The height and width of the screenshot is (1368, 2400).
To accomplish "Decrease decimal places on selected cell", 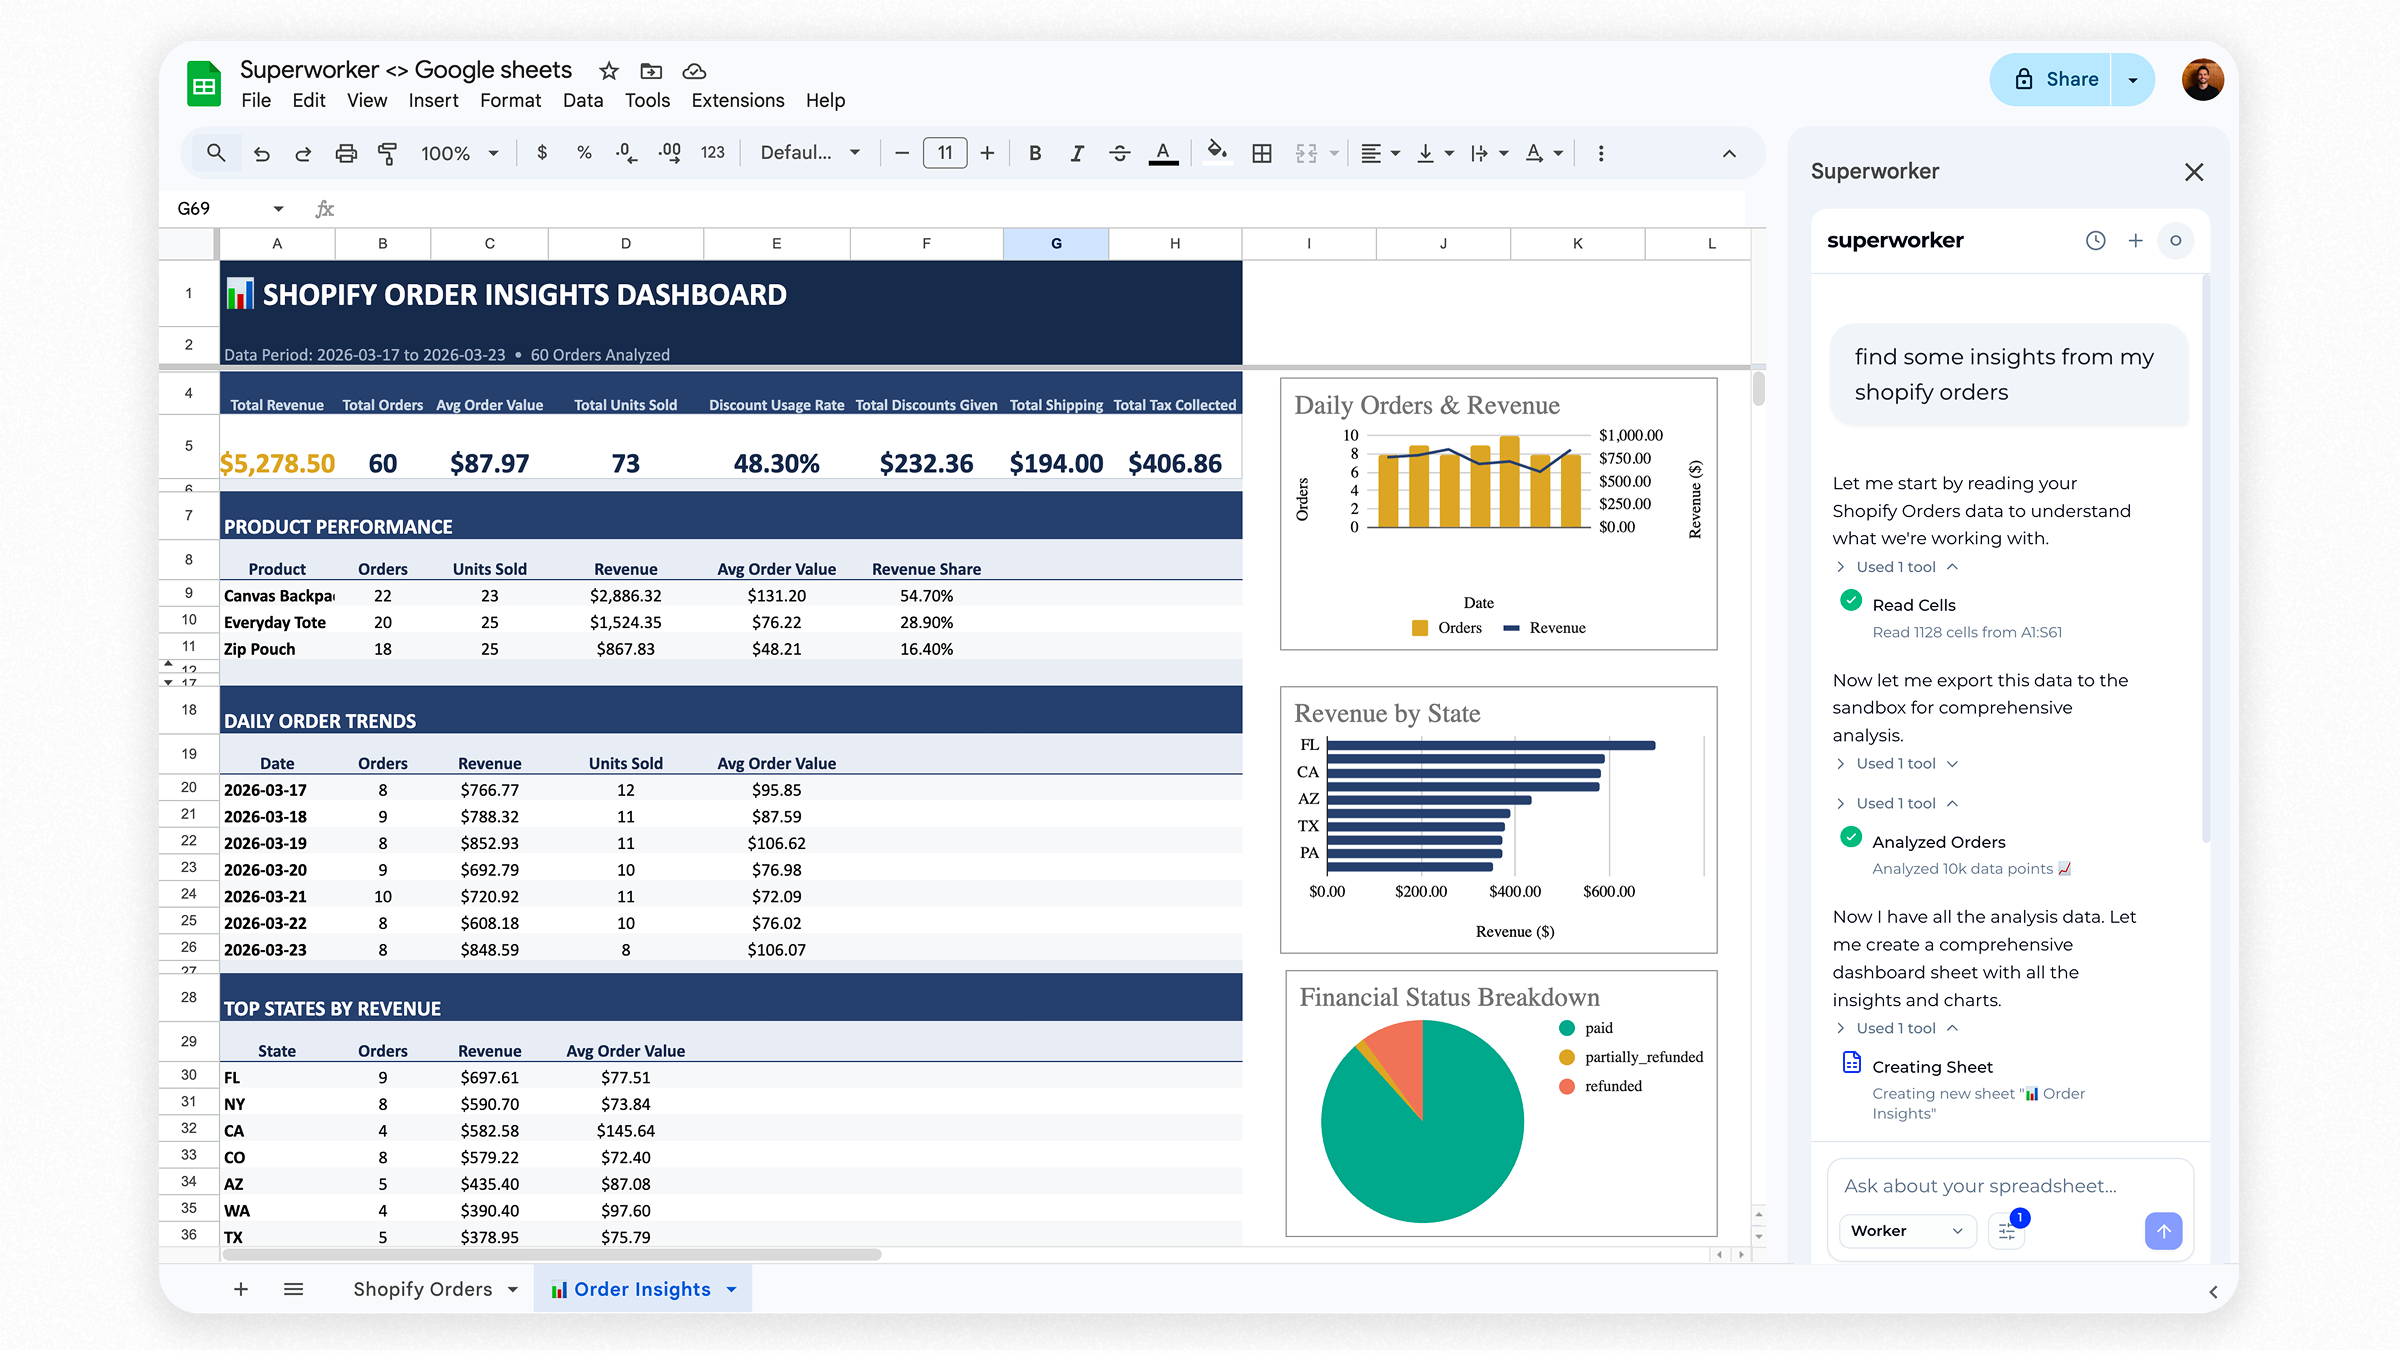I will [625, 152].
